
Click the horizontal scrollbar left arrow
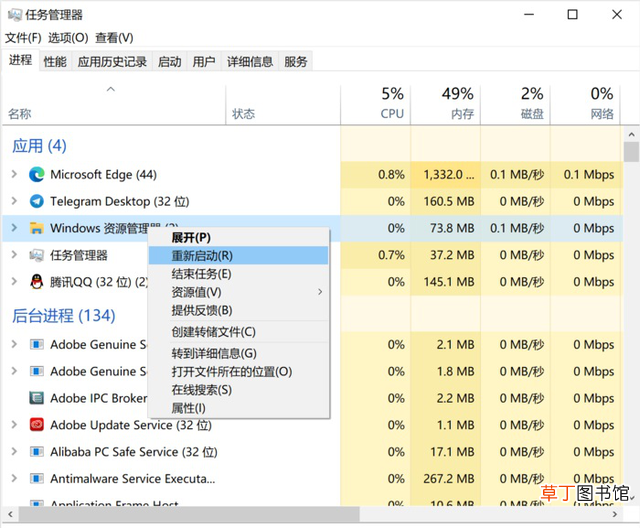click(x=11, y=514)
